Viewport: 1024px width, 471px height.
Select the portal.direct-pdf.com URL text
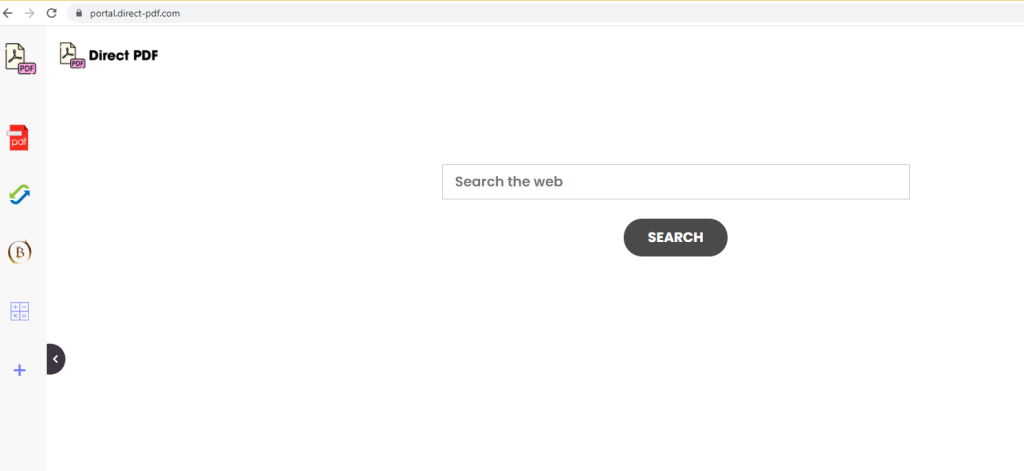point(135,13)
